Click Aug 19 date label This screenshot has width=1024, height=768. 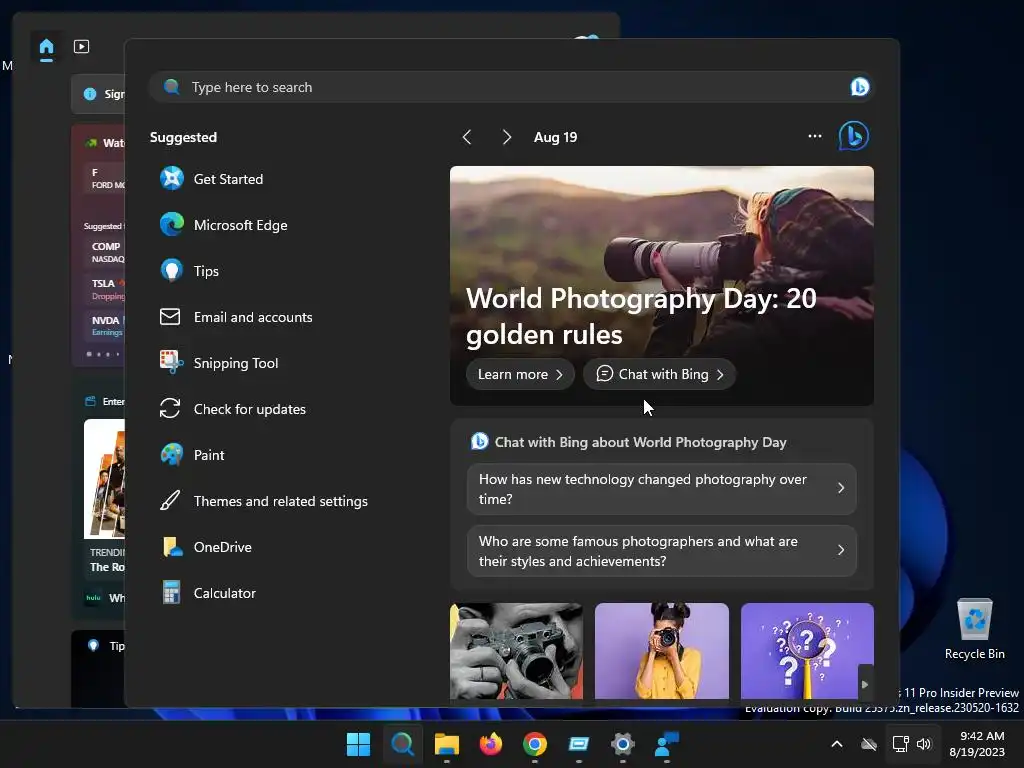(x=555, y=137)
